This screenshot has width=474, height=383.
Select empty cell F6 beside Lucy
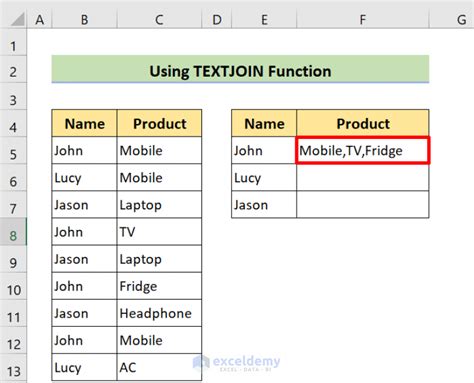coord(363,178)
